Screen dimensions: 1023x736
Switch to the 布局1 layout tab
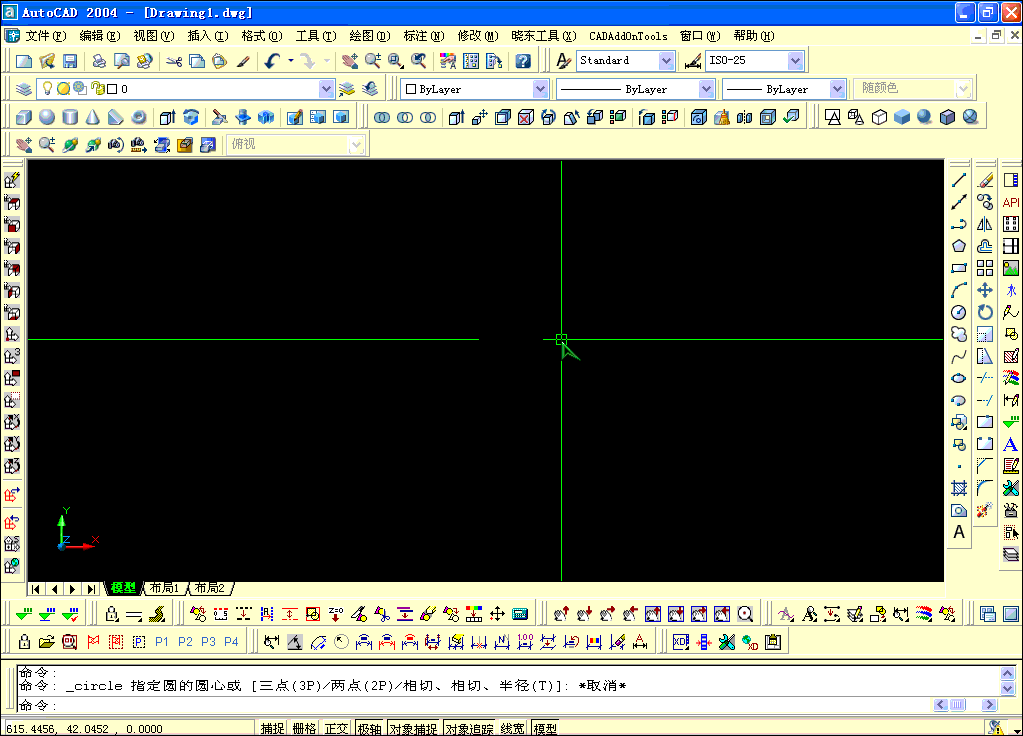click(x=165, y=588)
